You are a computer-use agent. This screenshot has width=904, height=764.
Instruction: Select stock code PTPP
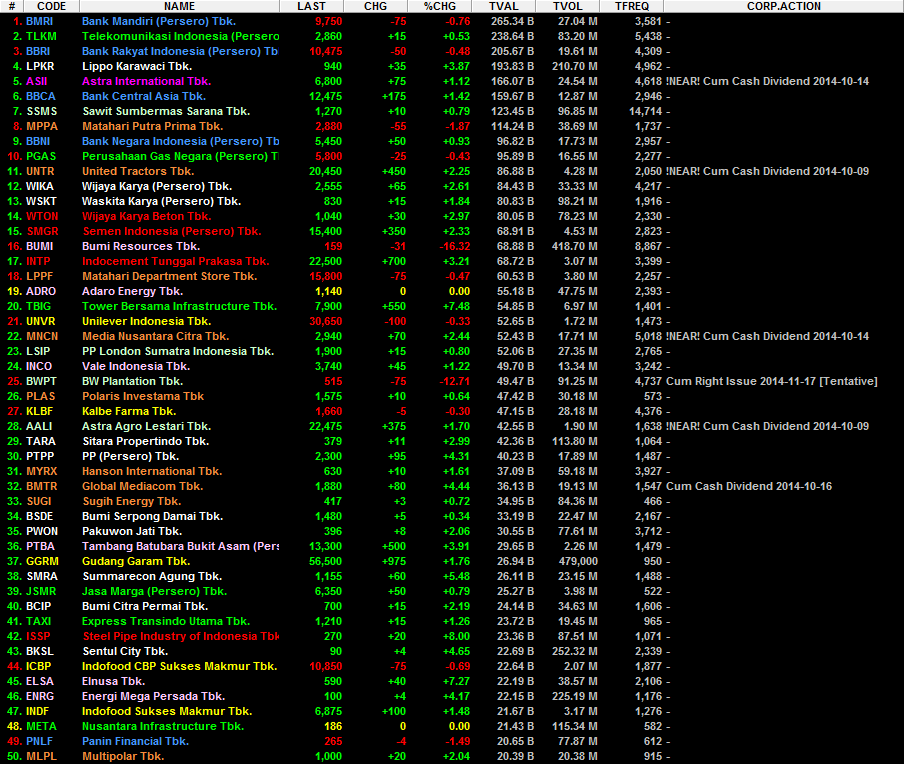point(40,456)
